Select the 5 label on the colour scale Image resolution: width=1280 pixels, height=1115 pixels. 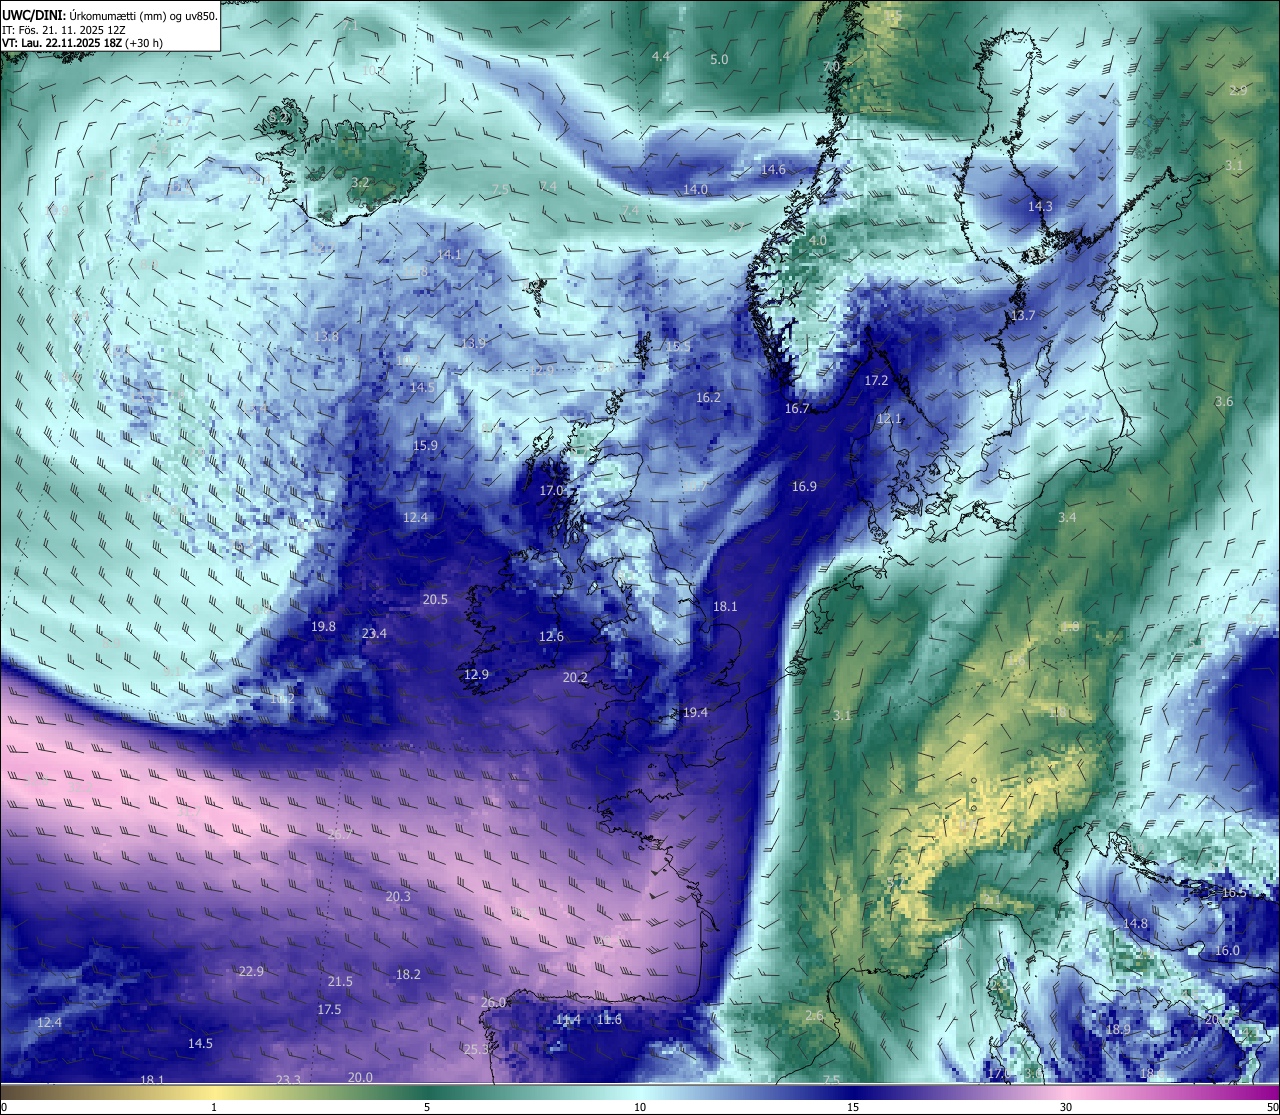tap(427, 1107)
